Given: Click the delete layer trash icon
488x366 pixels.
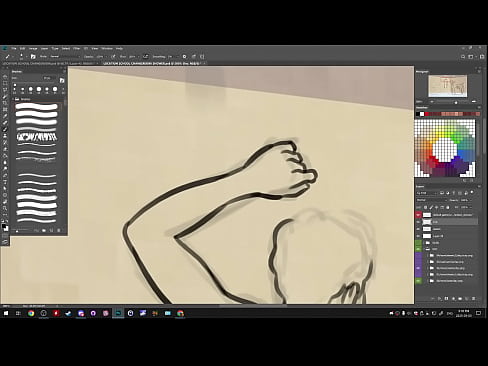Looking at the screenshot, I should pos(474,299).
